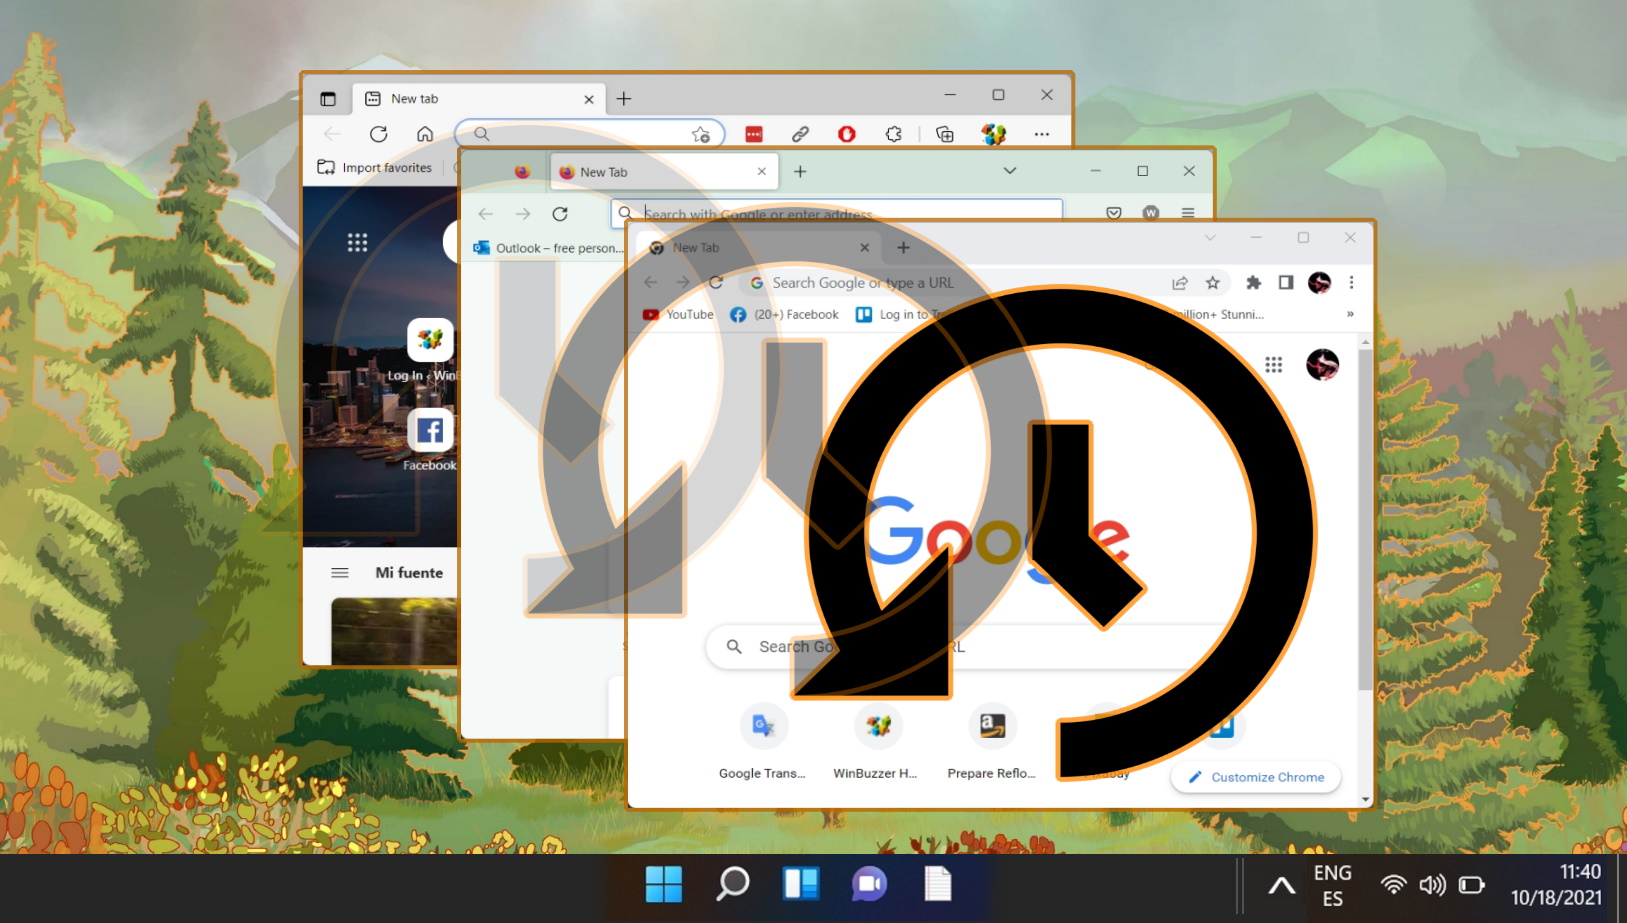Open the ENG ES language switcher
Viewport: 1627px width, 923px height.
(x=1333, y=885)
